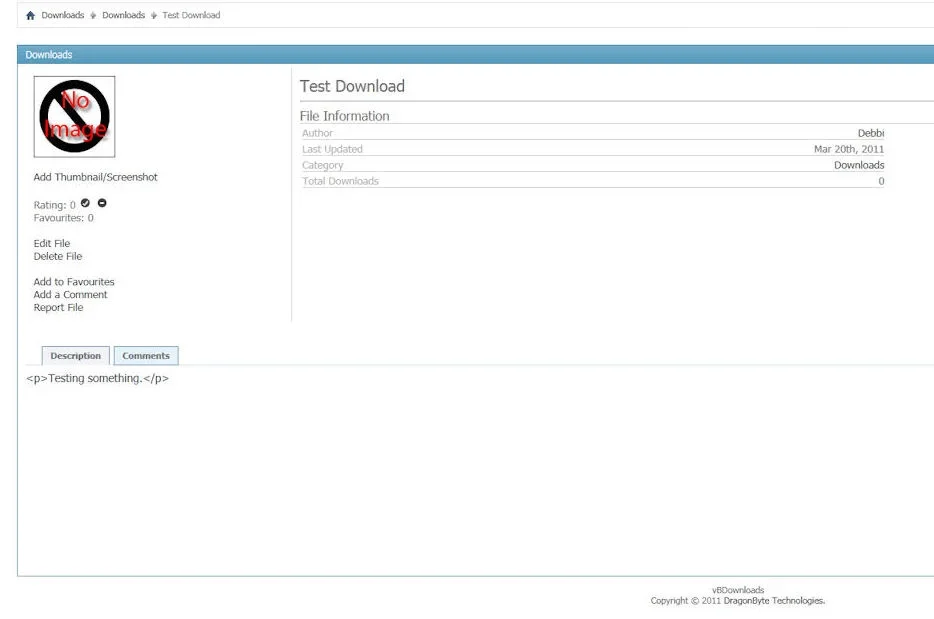Click the Test Download title heading
The width and height of the screenshot is (934, 619).
(x=352, y=87)
